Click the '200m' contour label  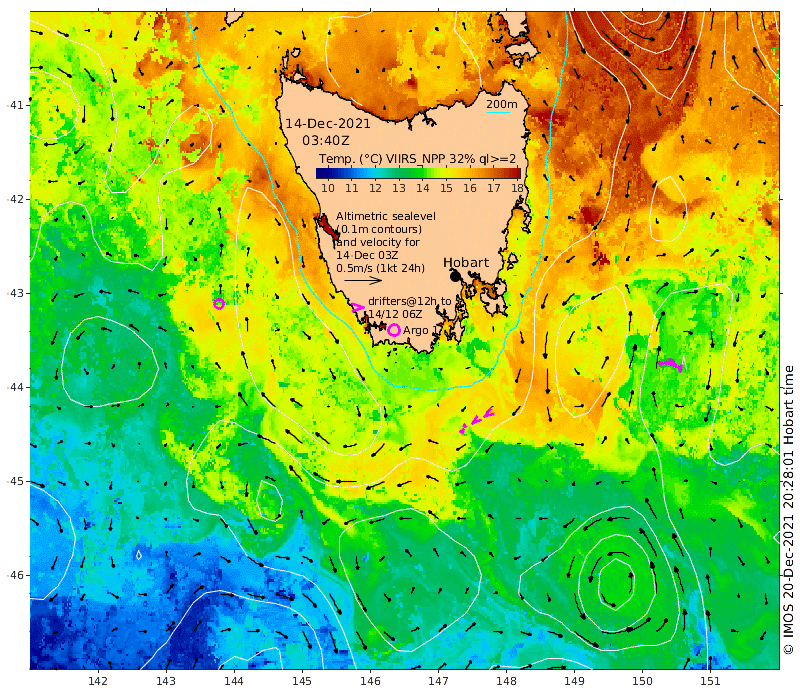[x=502, y=104]
